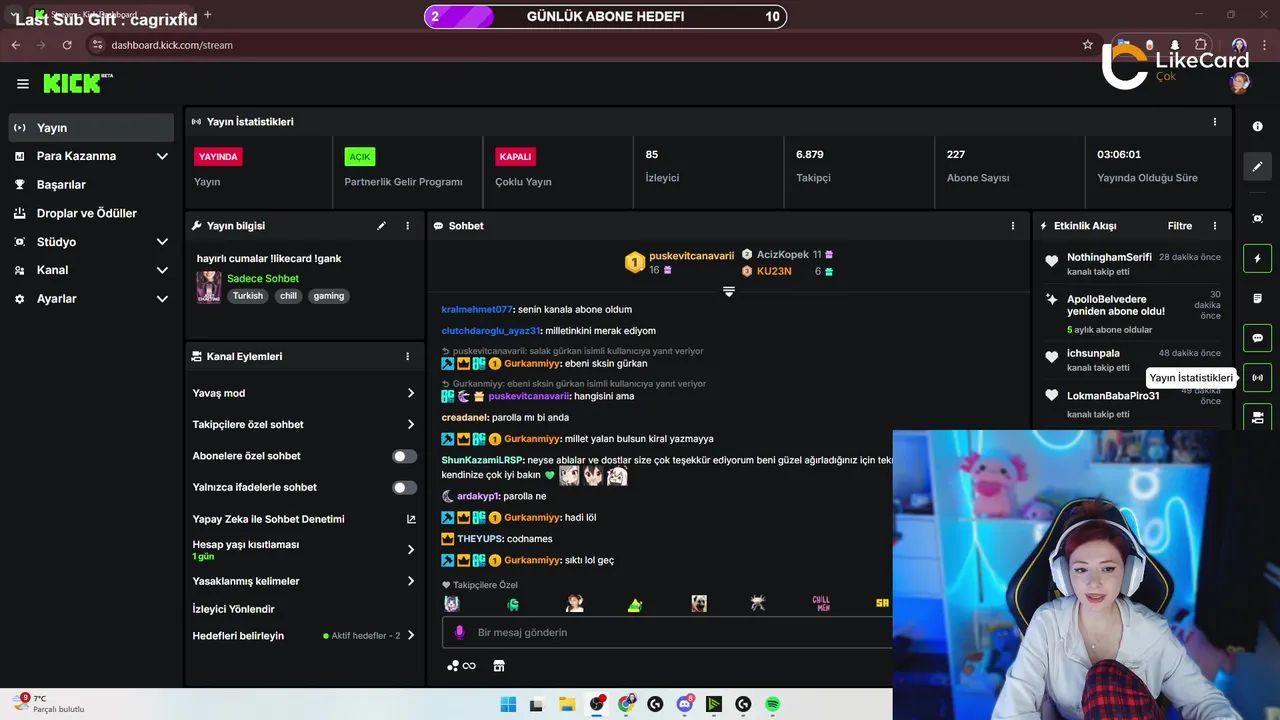Open the Sohbet panel's three-dot menu

coord(1013,226)
